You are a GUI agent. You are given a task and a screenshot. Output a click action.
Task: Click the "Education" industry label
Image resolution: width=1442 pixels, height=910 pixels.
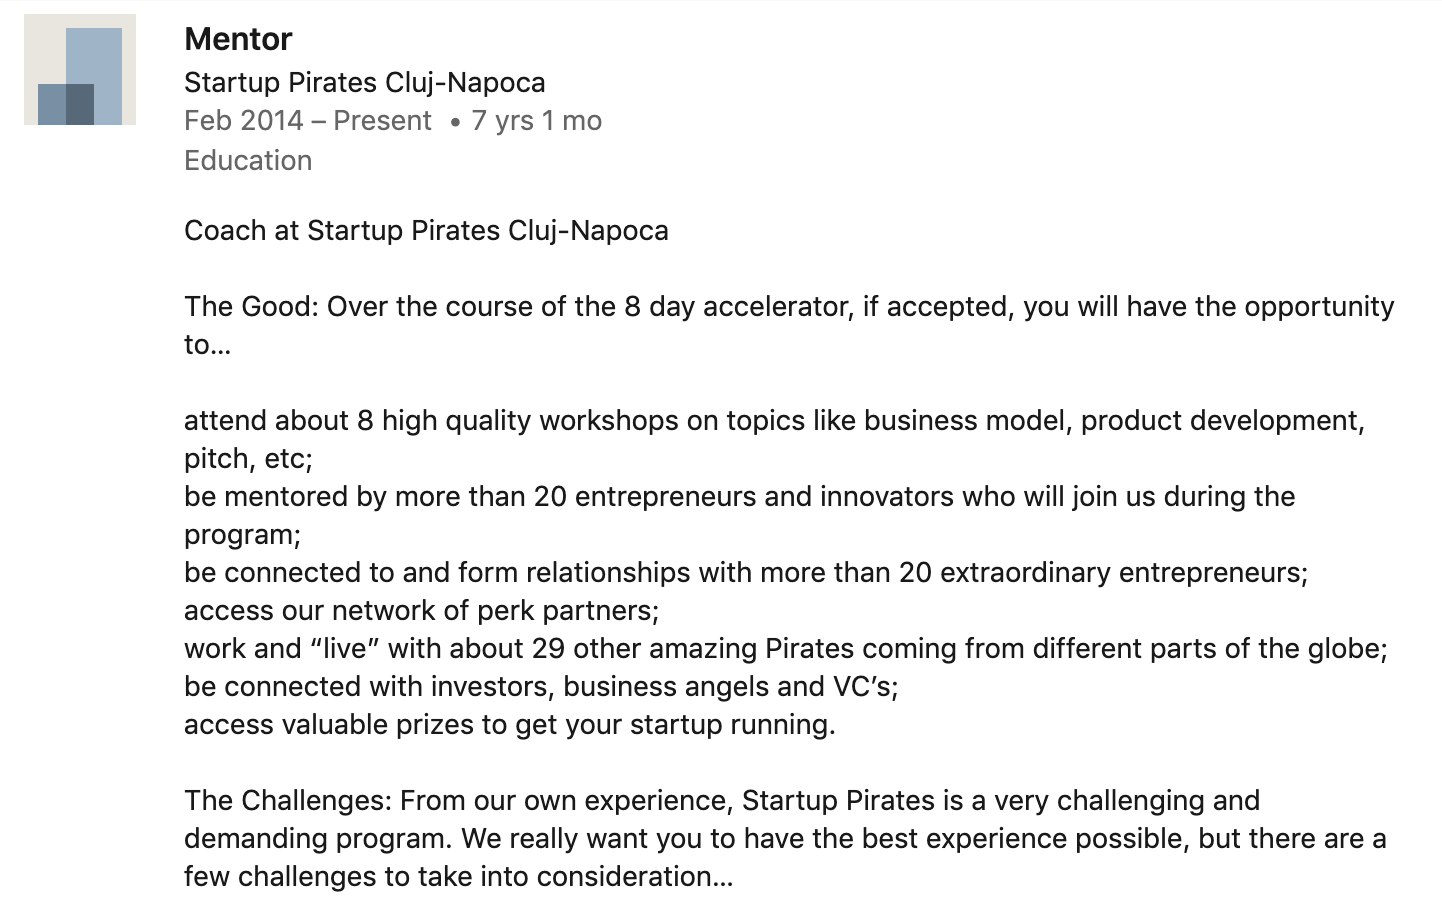(x=248, y=160)
